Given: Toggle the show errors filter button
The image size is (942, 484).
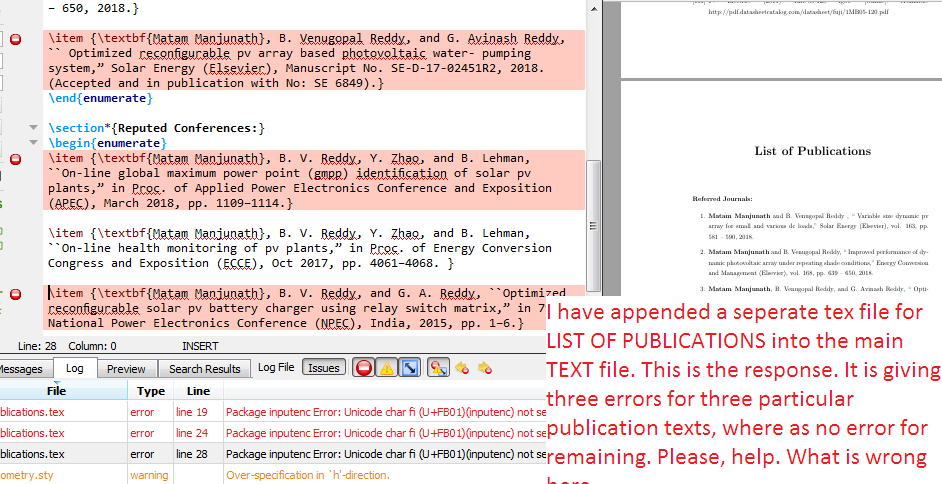Looking at the screenshot, I should 363,368.
